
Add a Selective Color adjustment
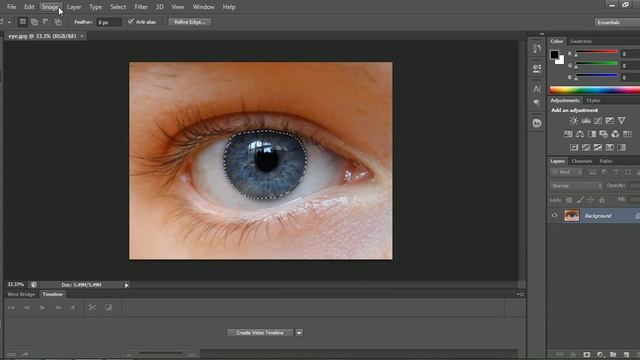point(609,147)
